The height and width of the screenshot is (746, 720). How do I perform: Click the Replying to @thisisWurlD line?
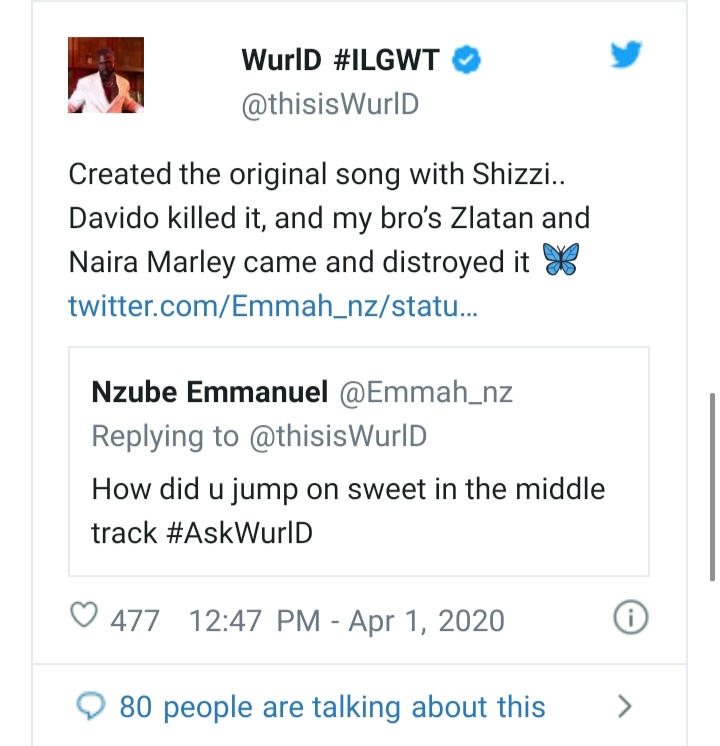pos(259,437)
